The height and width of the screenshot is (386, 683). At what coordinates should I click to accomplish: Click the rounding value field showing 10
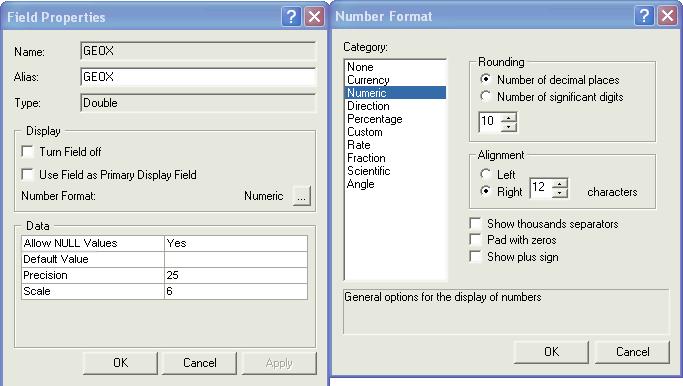click(x=490, y=122)
